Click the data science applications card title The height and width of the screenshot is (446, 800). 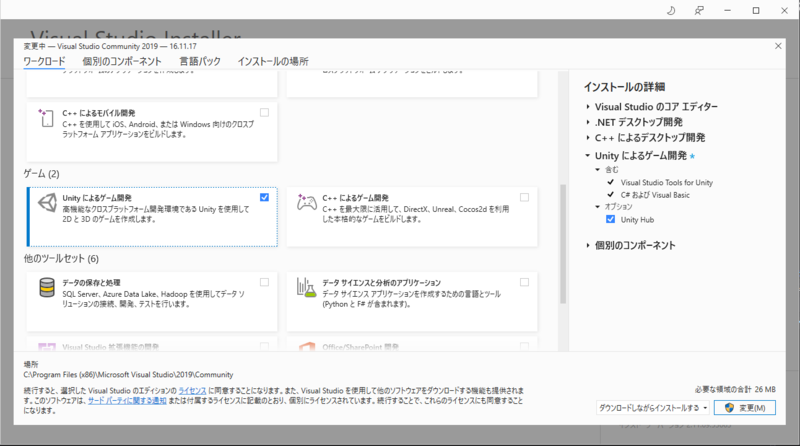[x=381, y=283]
